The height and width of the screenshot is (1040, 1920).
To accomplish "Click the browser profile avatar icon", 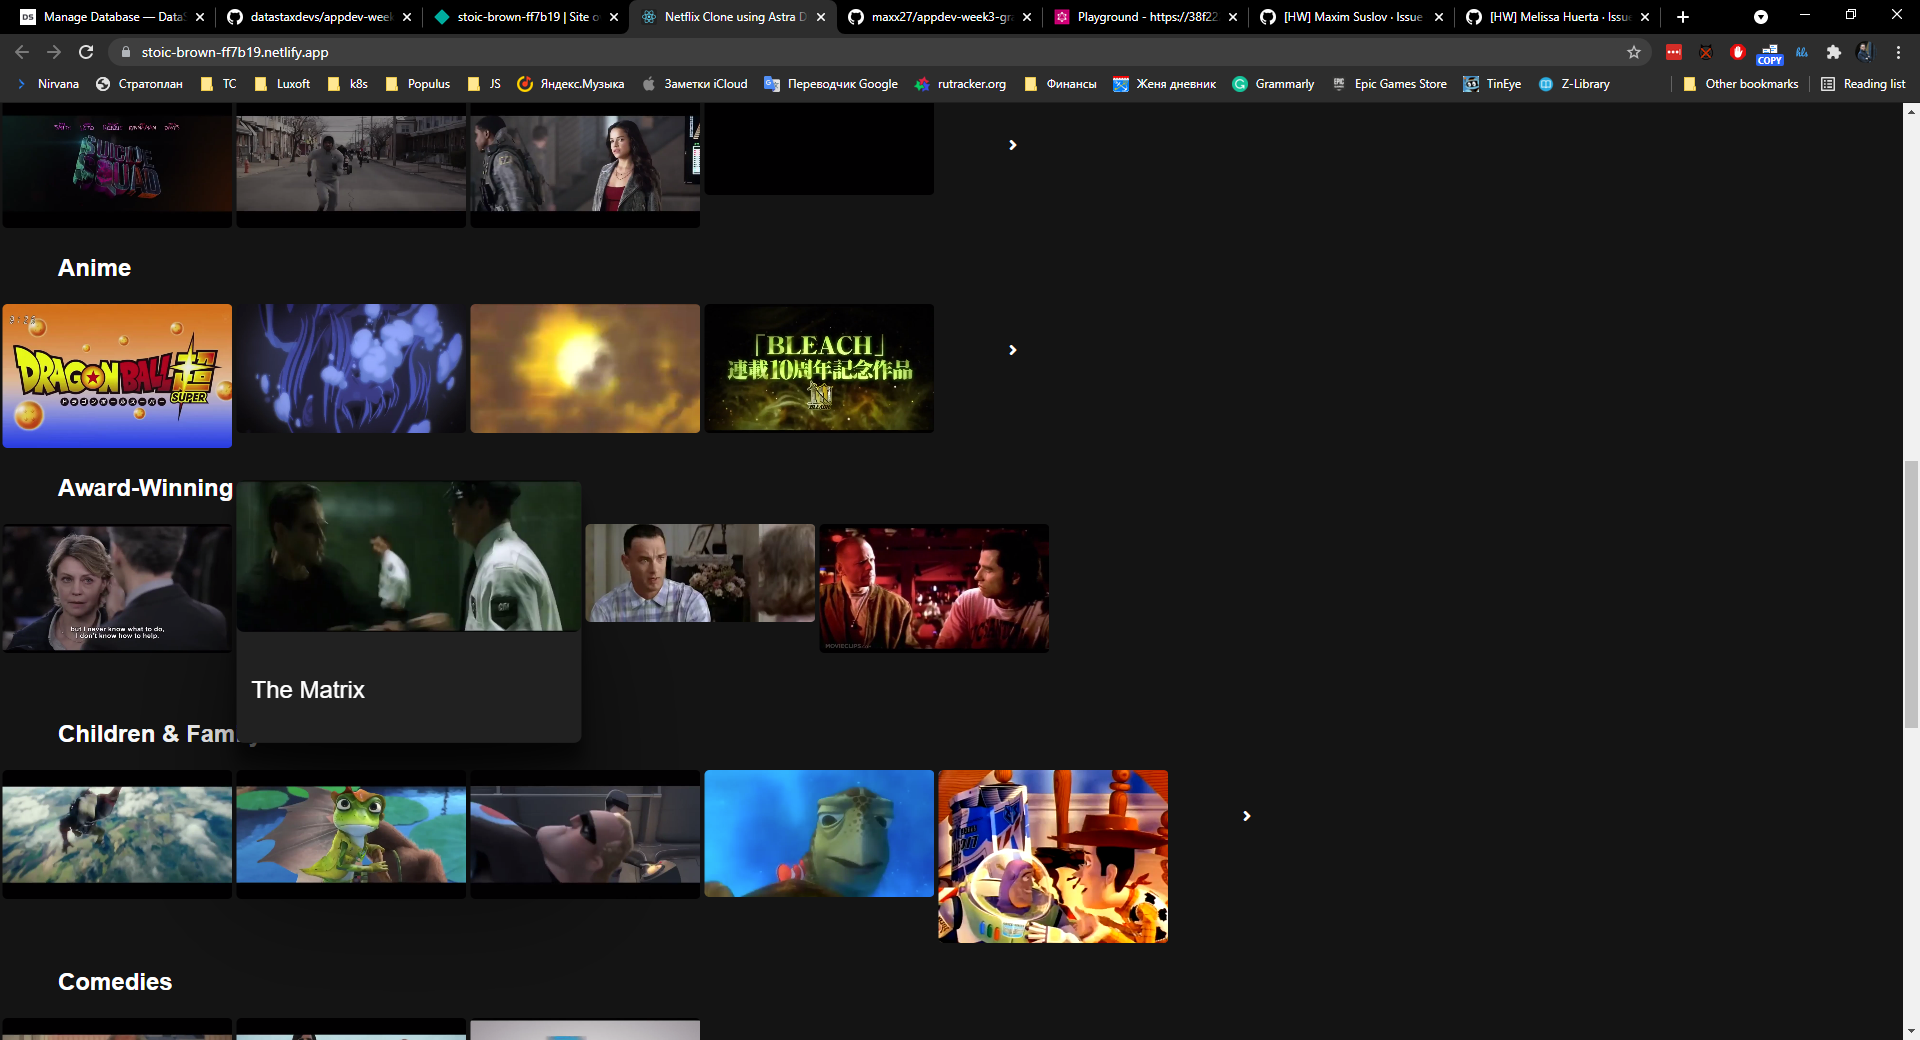I will click(1866, 52).
